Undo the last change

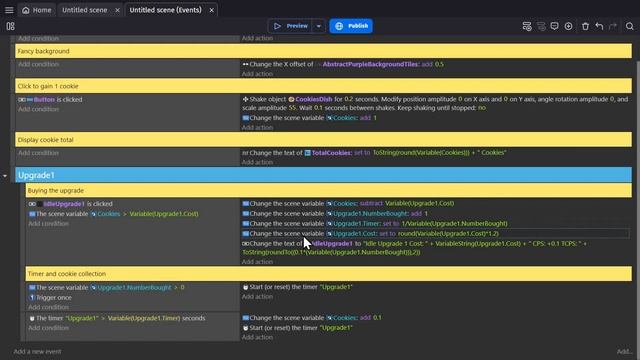(599, 26)
